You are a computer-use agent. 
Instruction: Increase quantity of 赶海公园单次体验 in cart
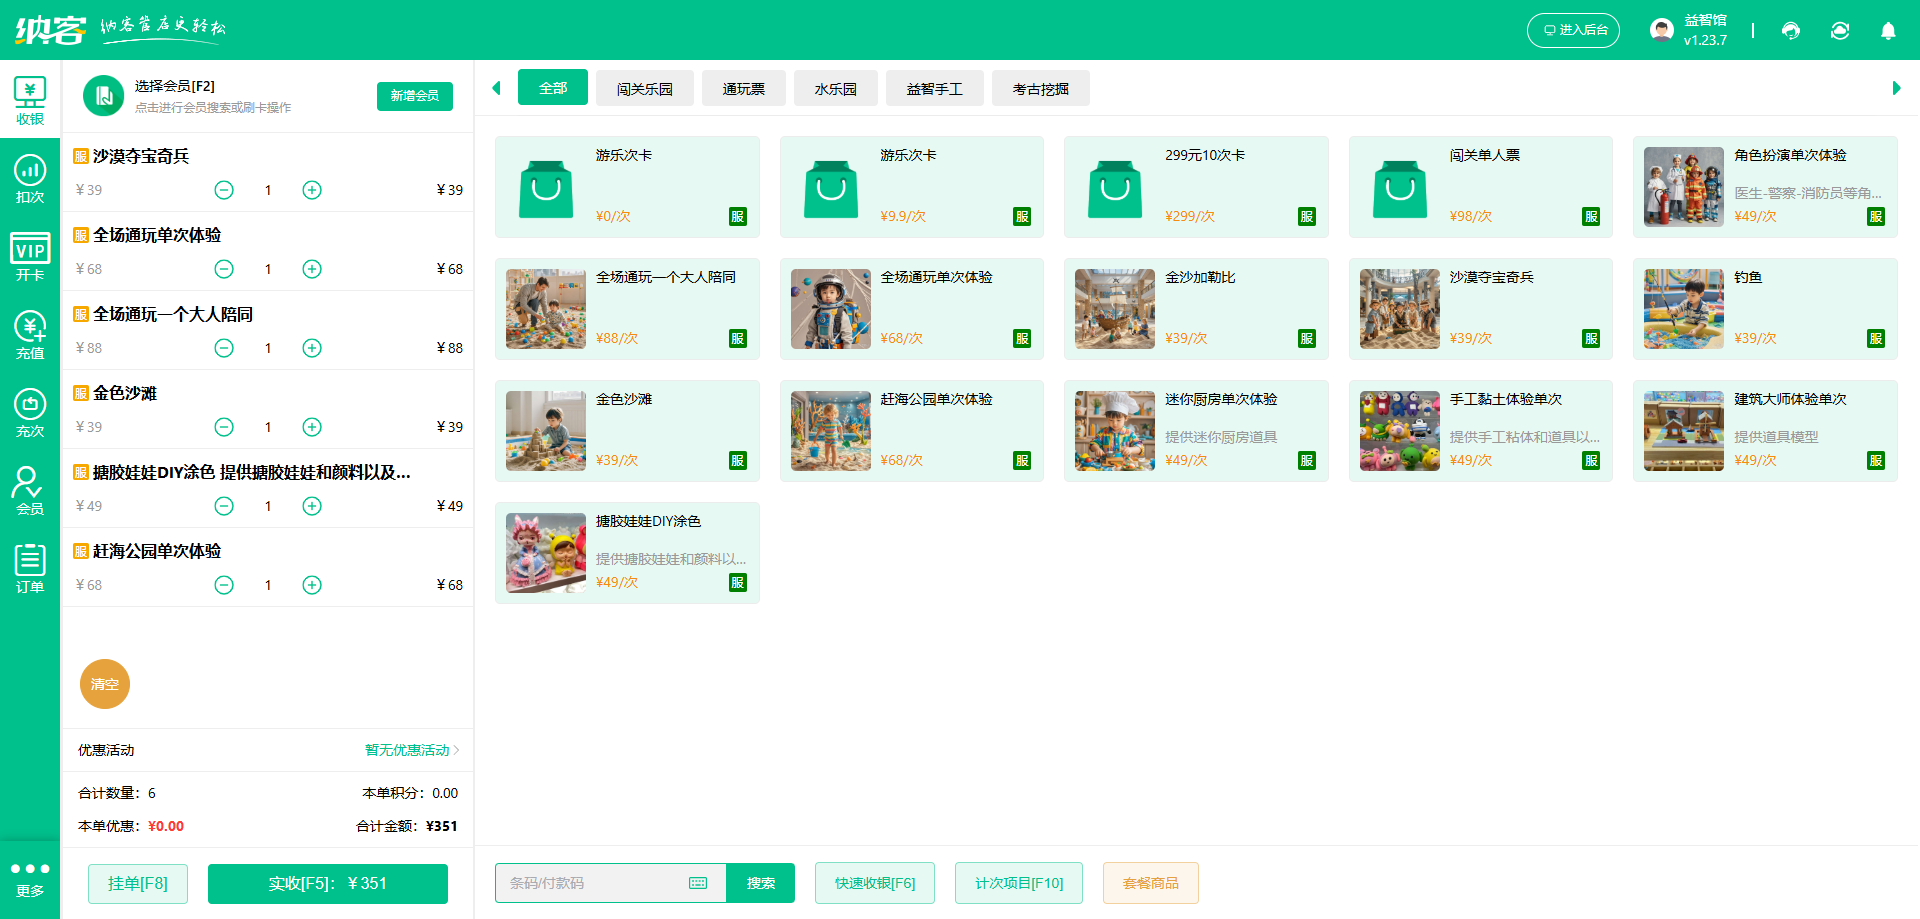[312, 585]
